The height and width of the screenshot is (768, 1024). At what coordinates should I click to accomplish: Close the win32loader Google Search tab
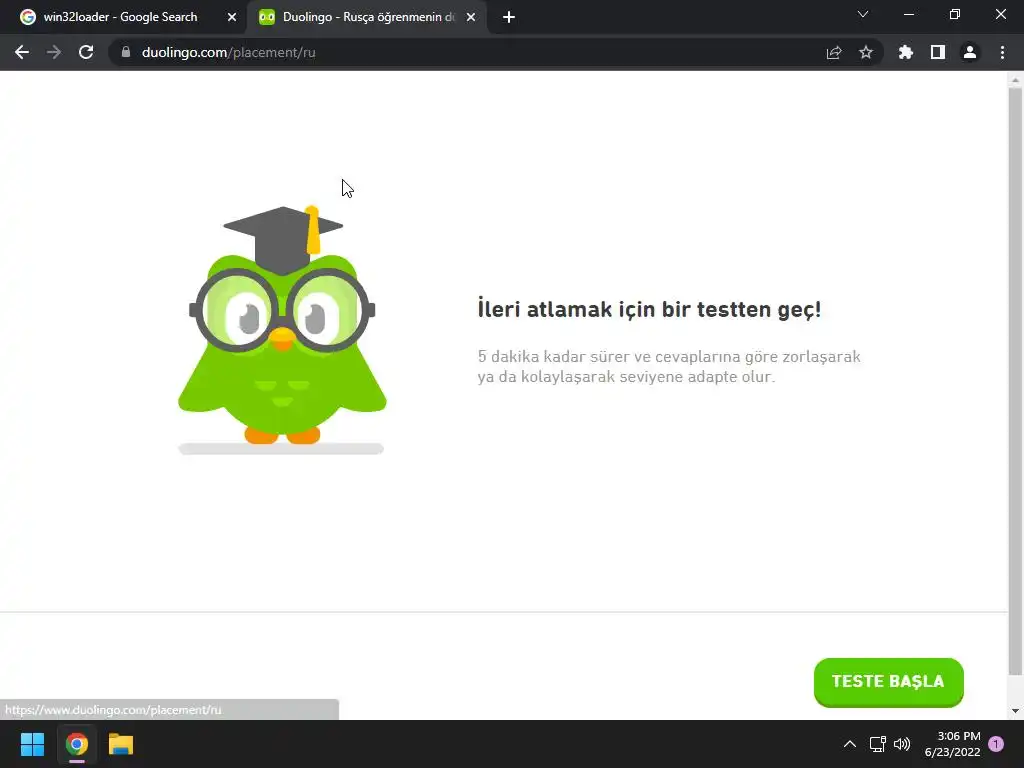(x=232, y=18)
